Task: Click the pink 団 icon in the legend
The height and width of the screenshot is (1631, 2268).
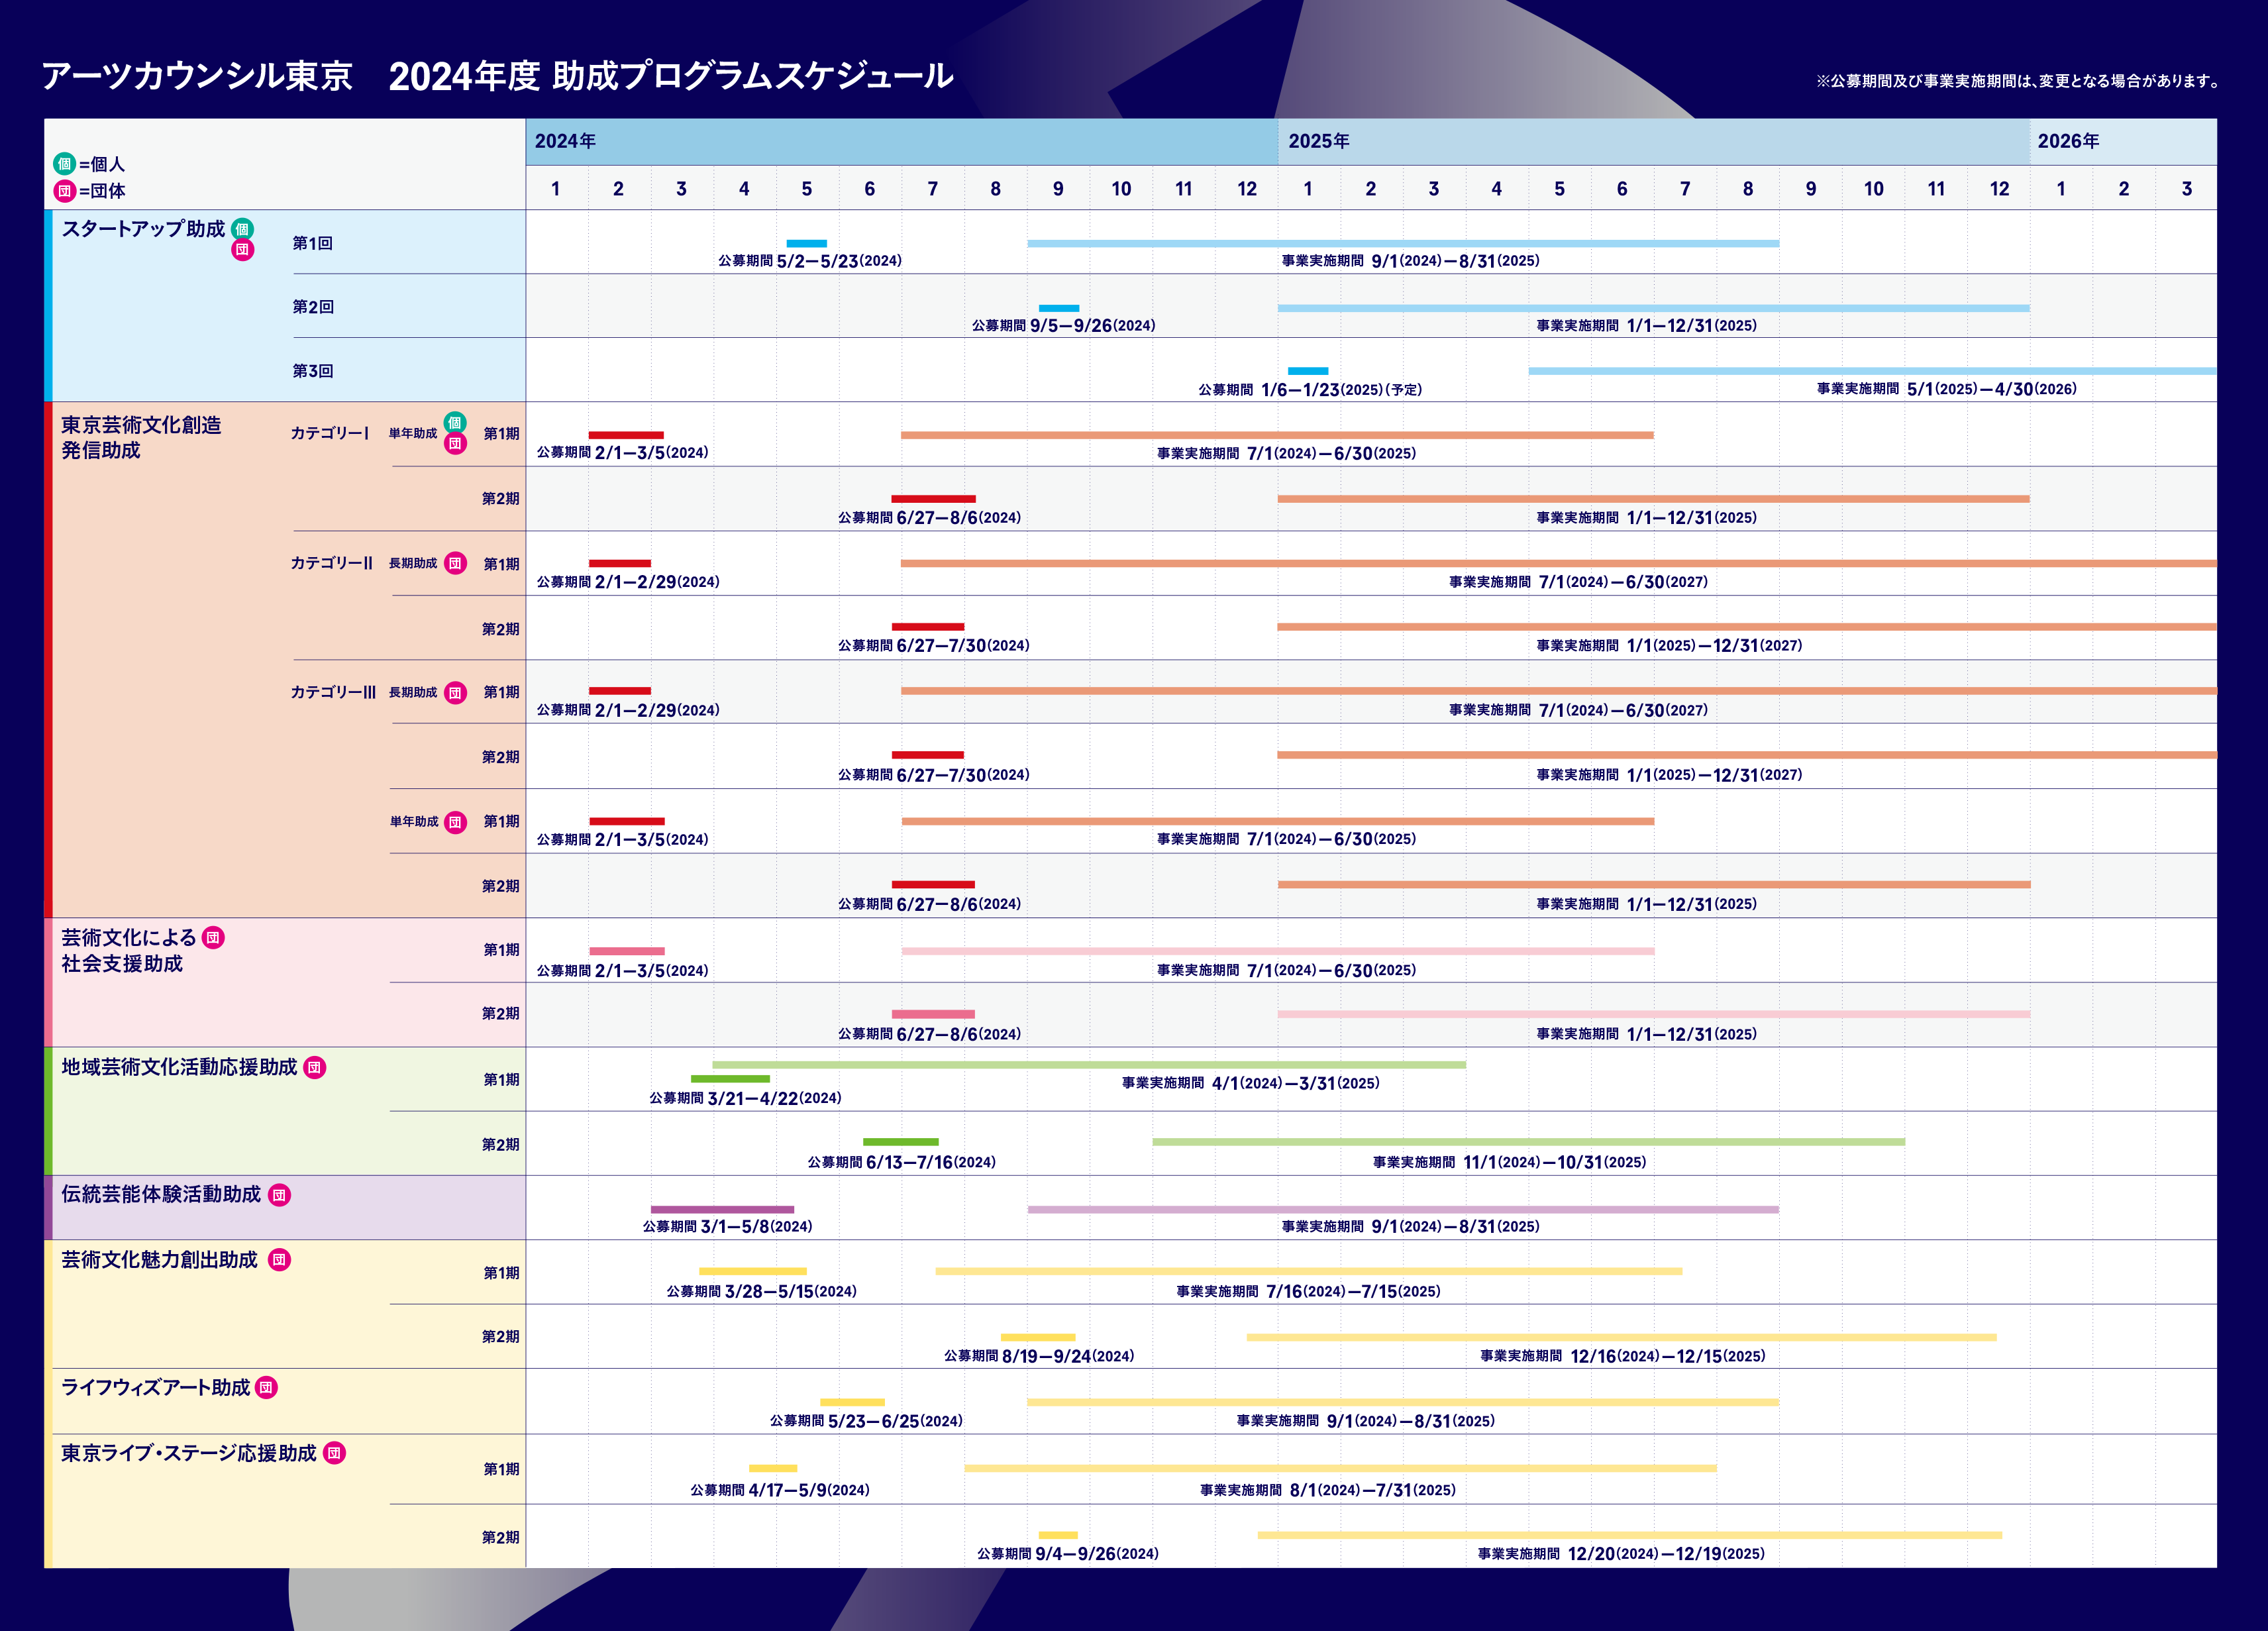Action: click(65, 190)
